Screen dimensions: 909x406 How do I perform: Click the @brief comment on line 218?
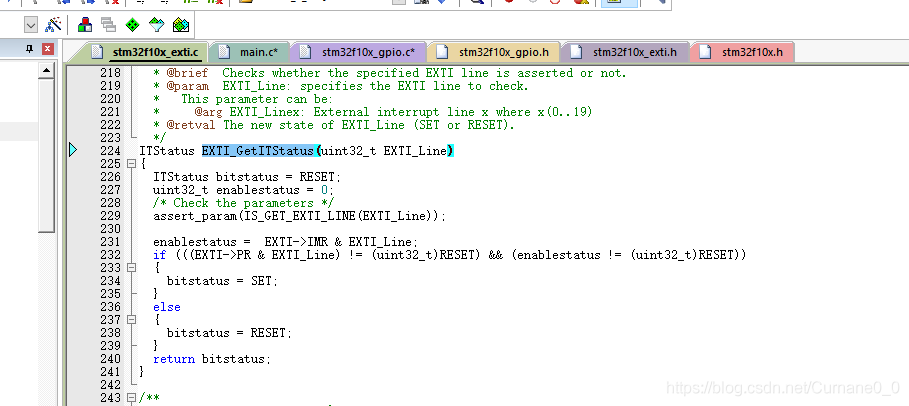[390, 73]
